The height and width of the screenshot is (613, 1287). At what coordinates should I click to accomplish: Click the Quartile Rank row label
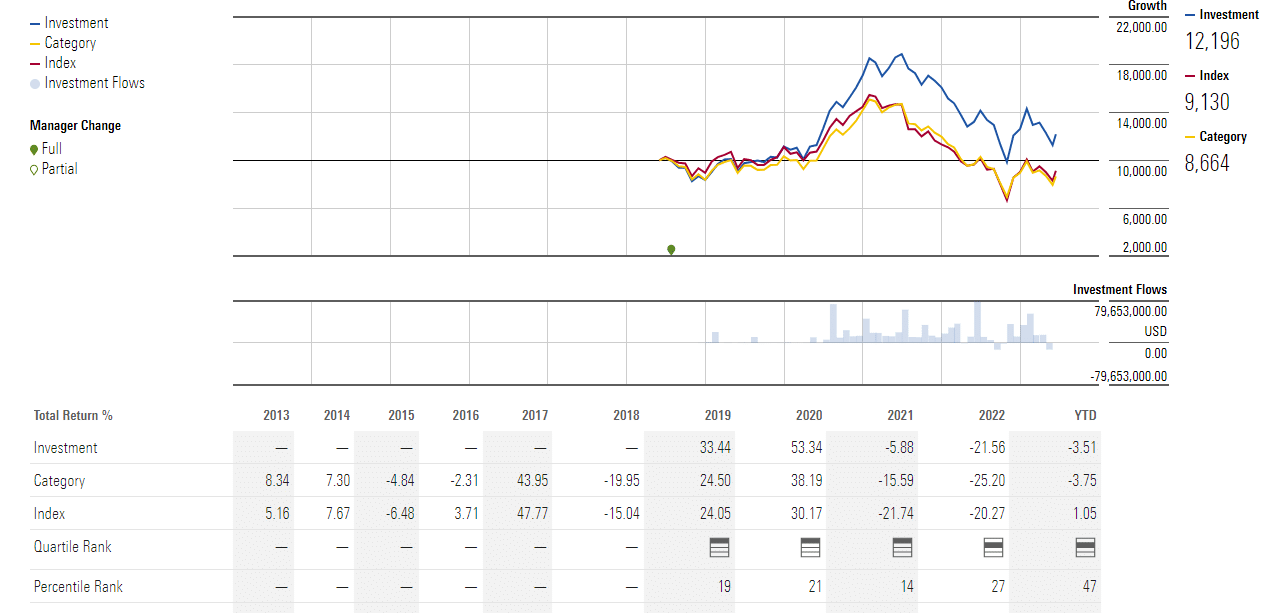click(x=72, y=547)
